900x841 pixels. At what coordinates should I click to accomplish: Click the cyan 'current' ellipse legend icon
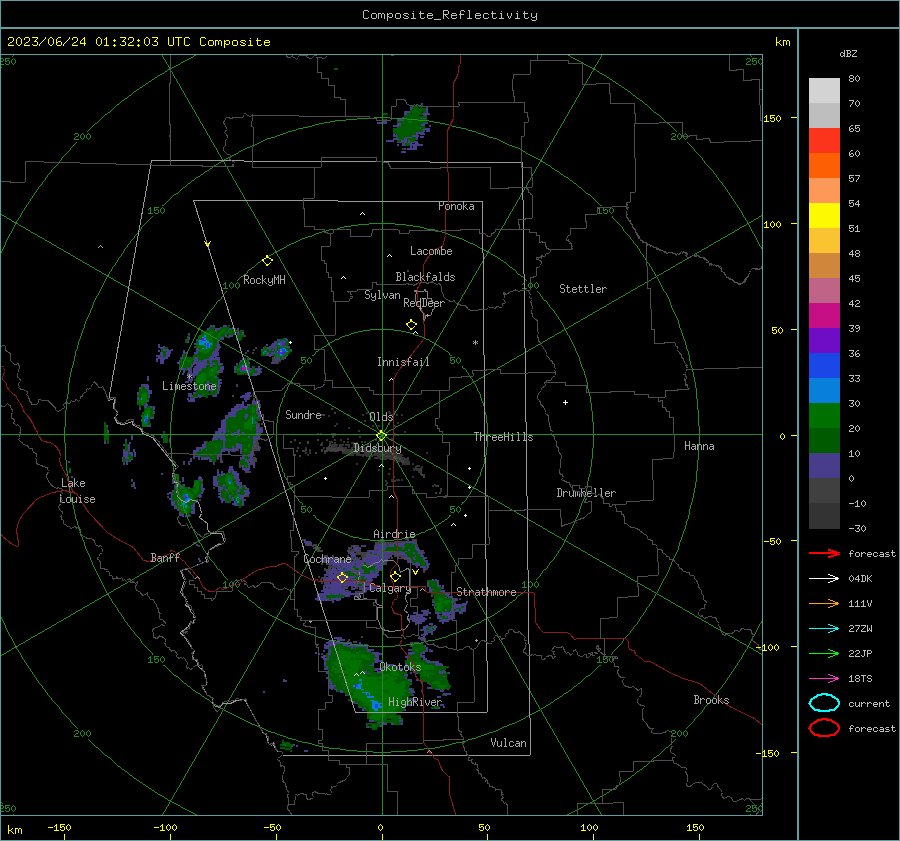point(824,703)
